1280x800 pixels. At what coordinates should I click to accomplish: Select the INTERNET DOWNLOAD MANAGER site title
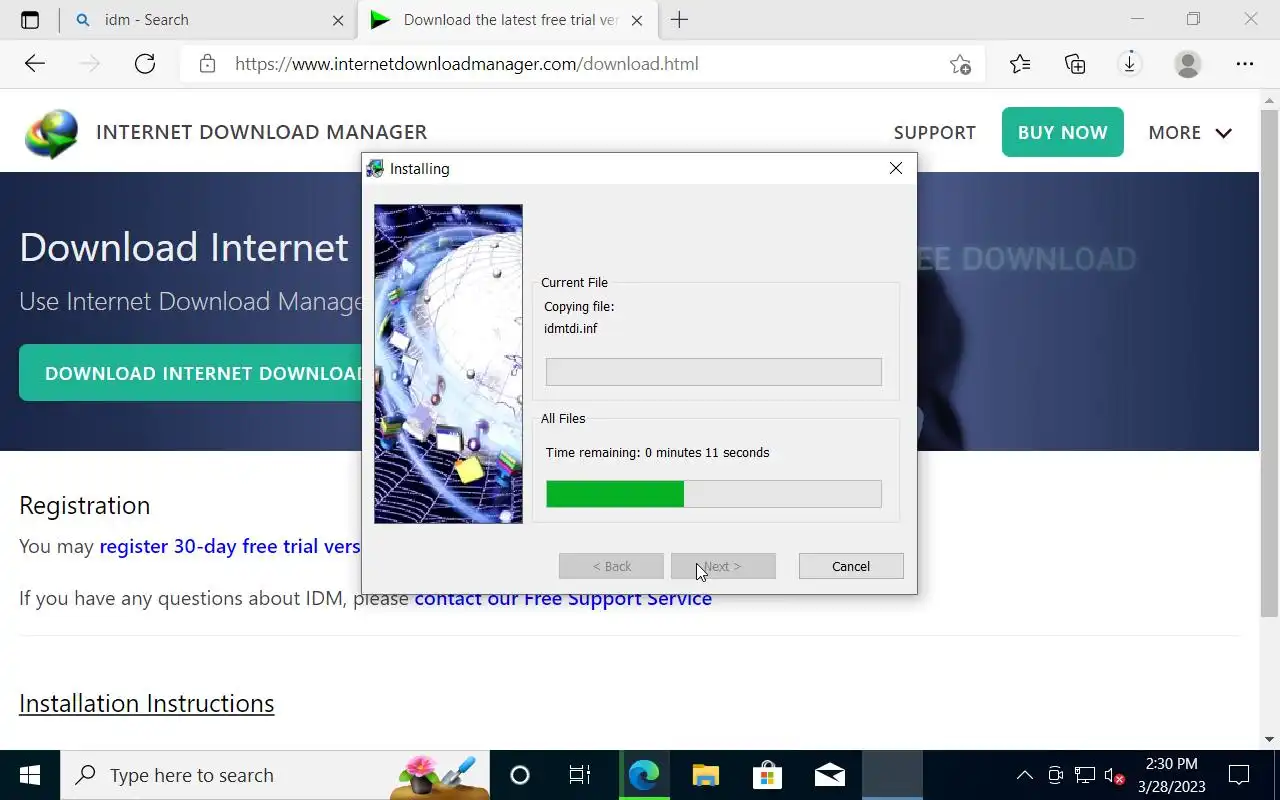tap(262, 132)
